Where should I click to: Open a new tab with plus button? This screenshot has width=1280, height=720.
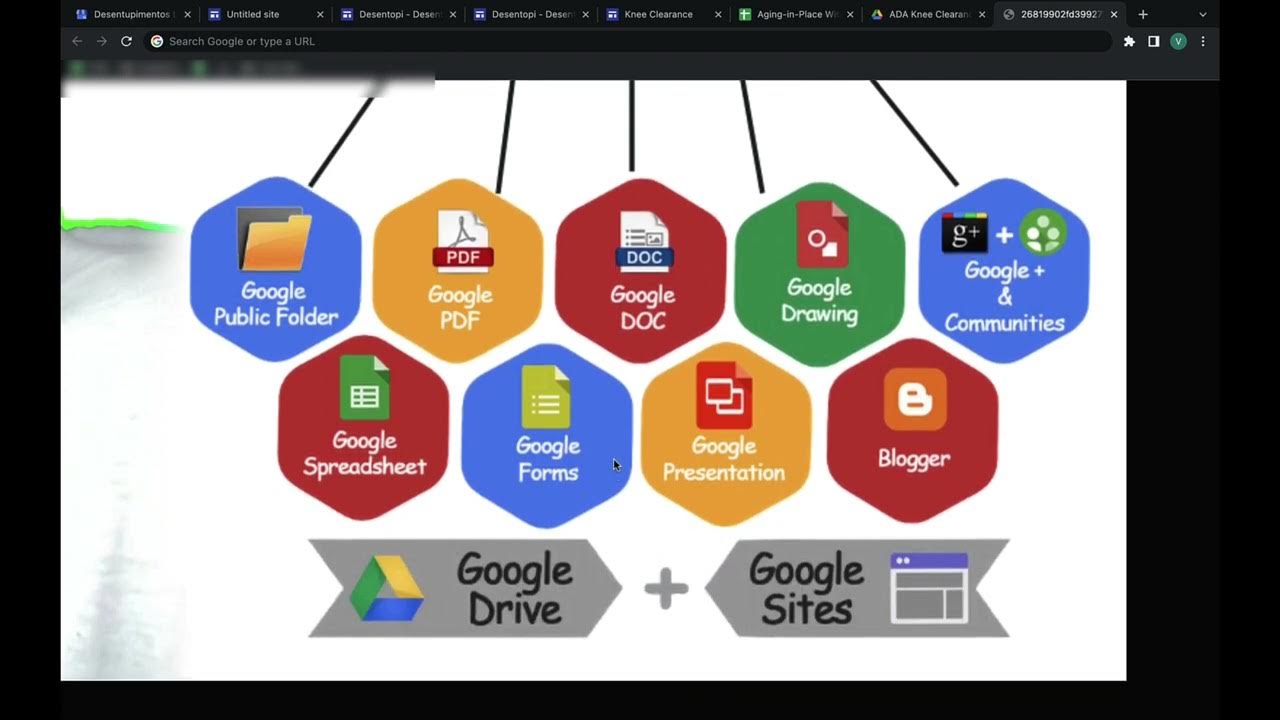coord(1143,14)
